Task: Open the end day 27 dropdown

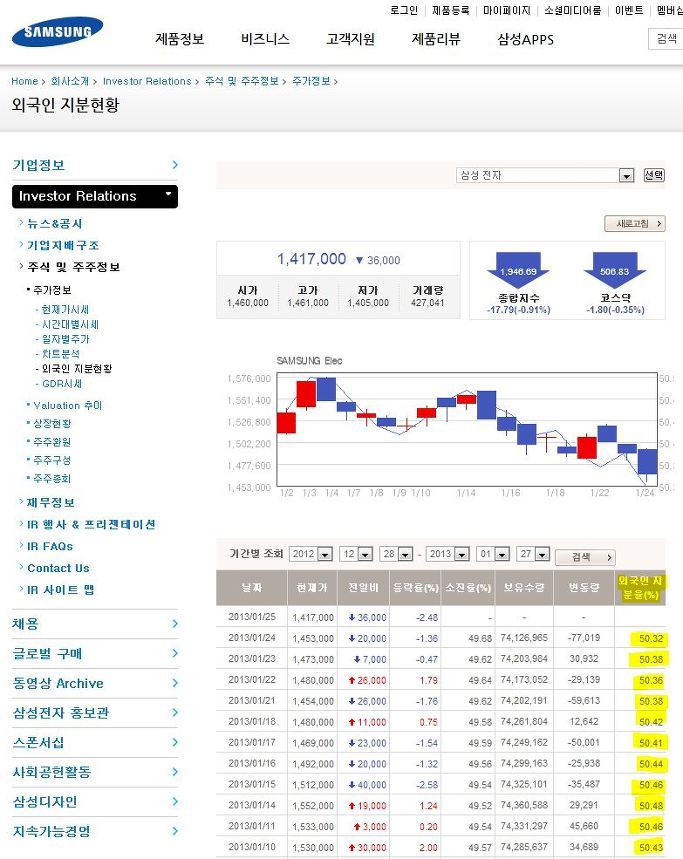Action: pos(533,554)
